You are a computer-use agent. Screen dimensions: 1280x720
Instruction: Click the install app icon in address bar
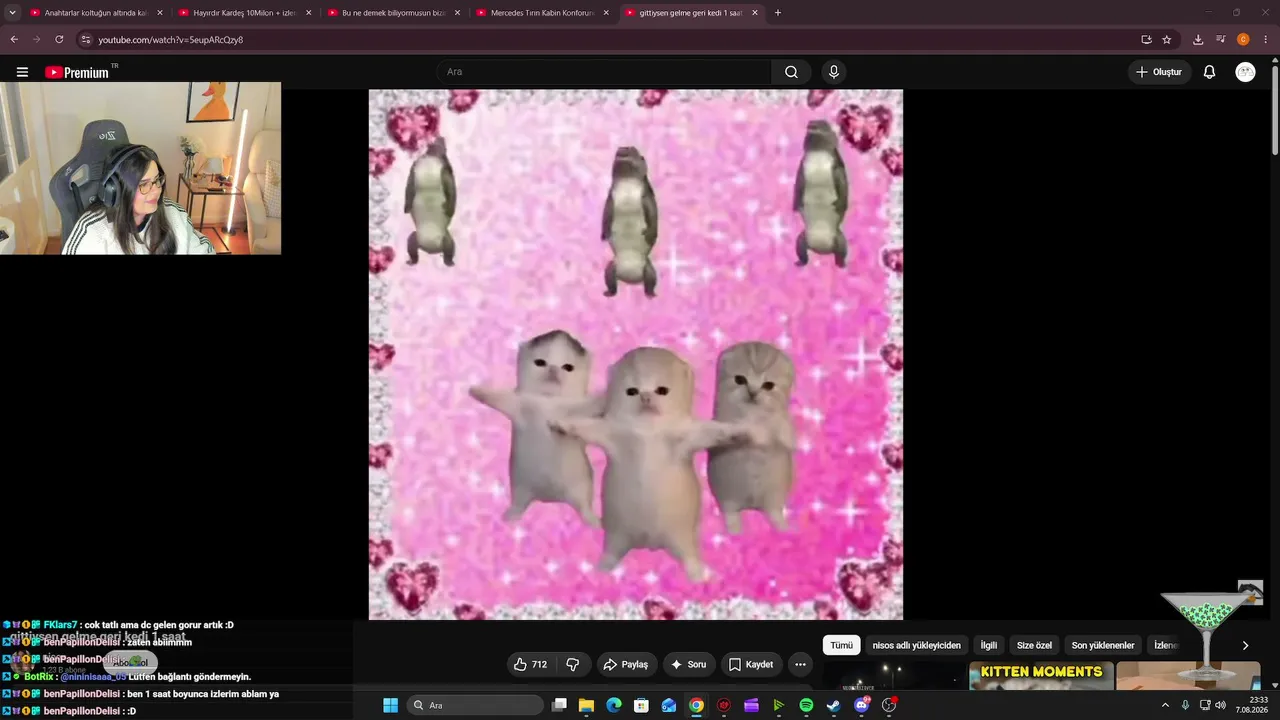click(1146, 40)
